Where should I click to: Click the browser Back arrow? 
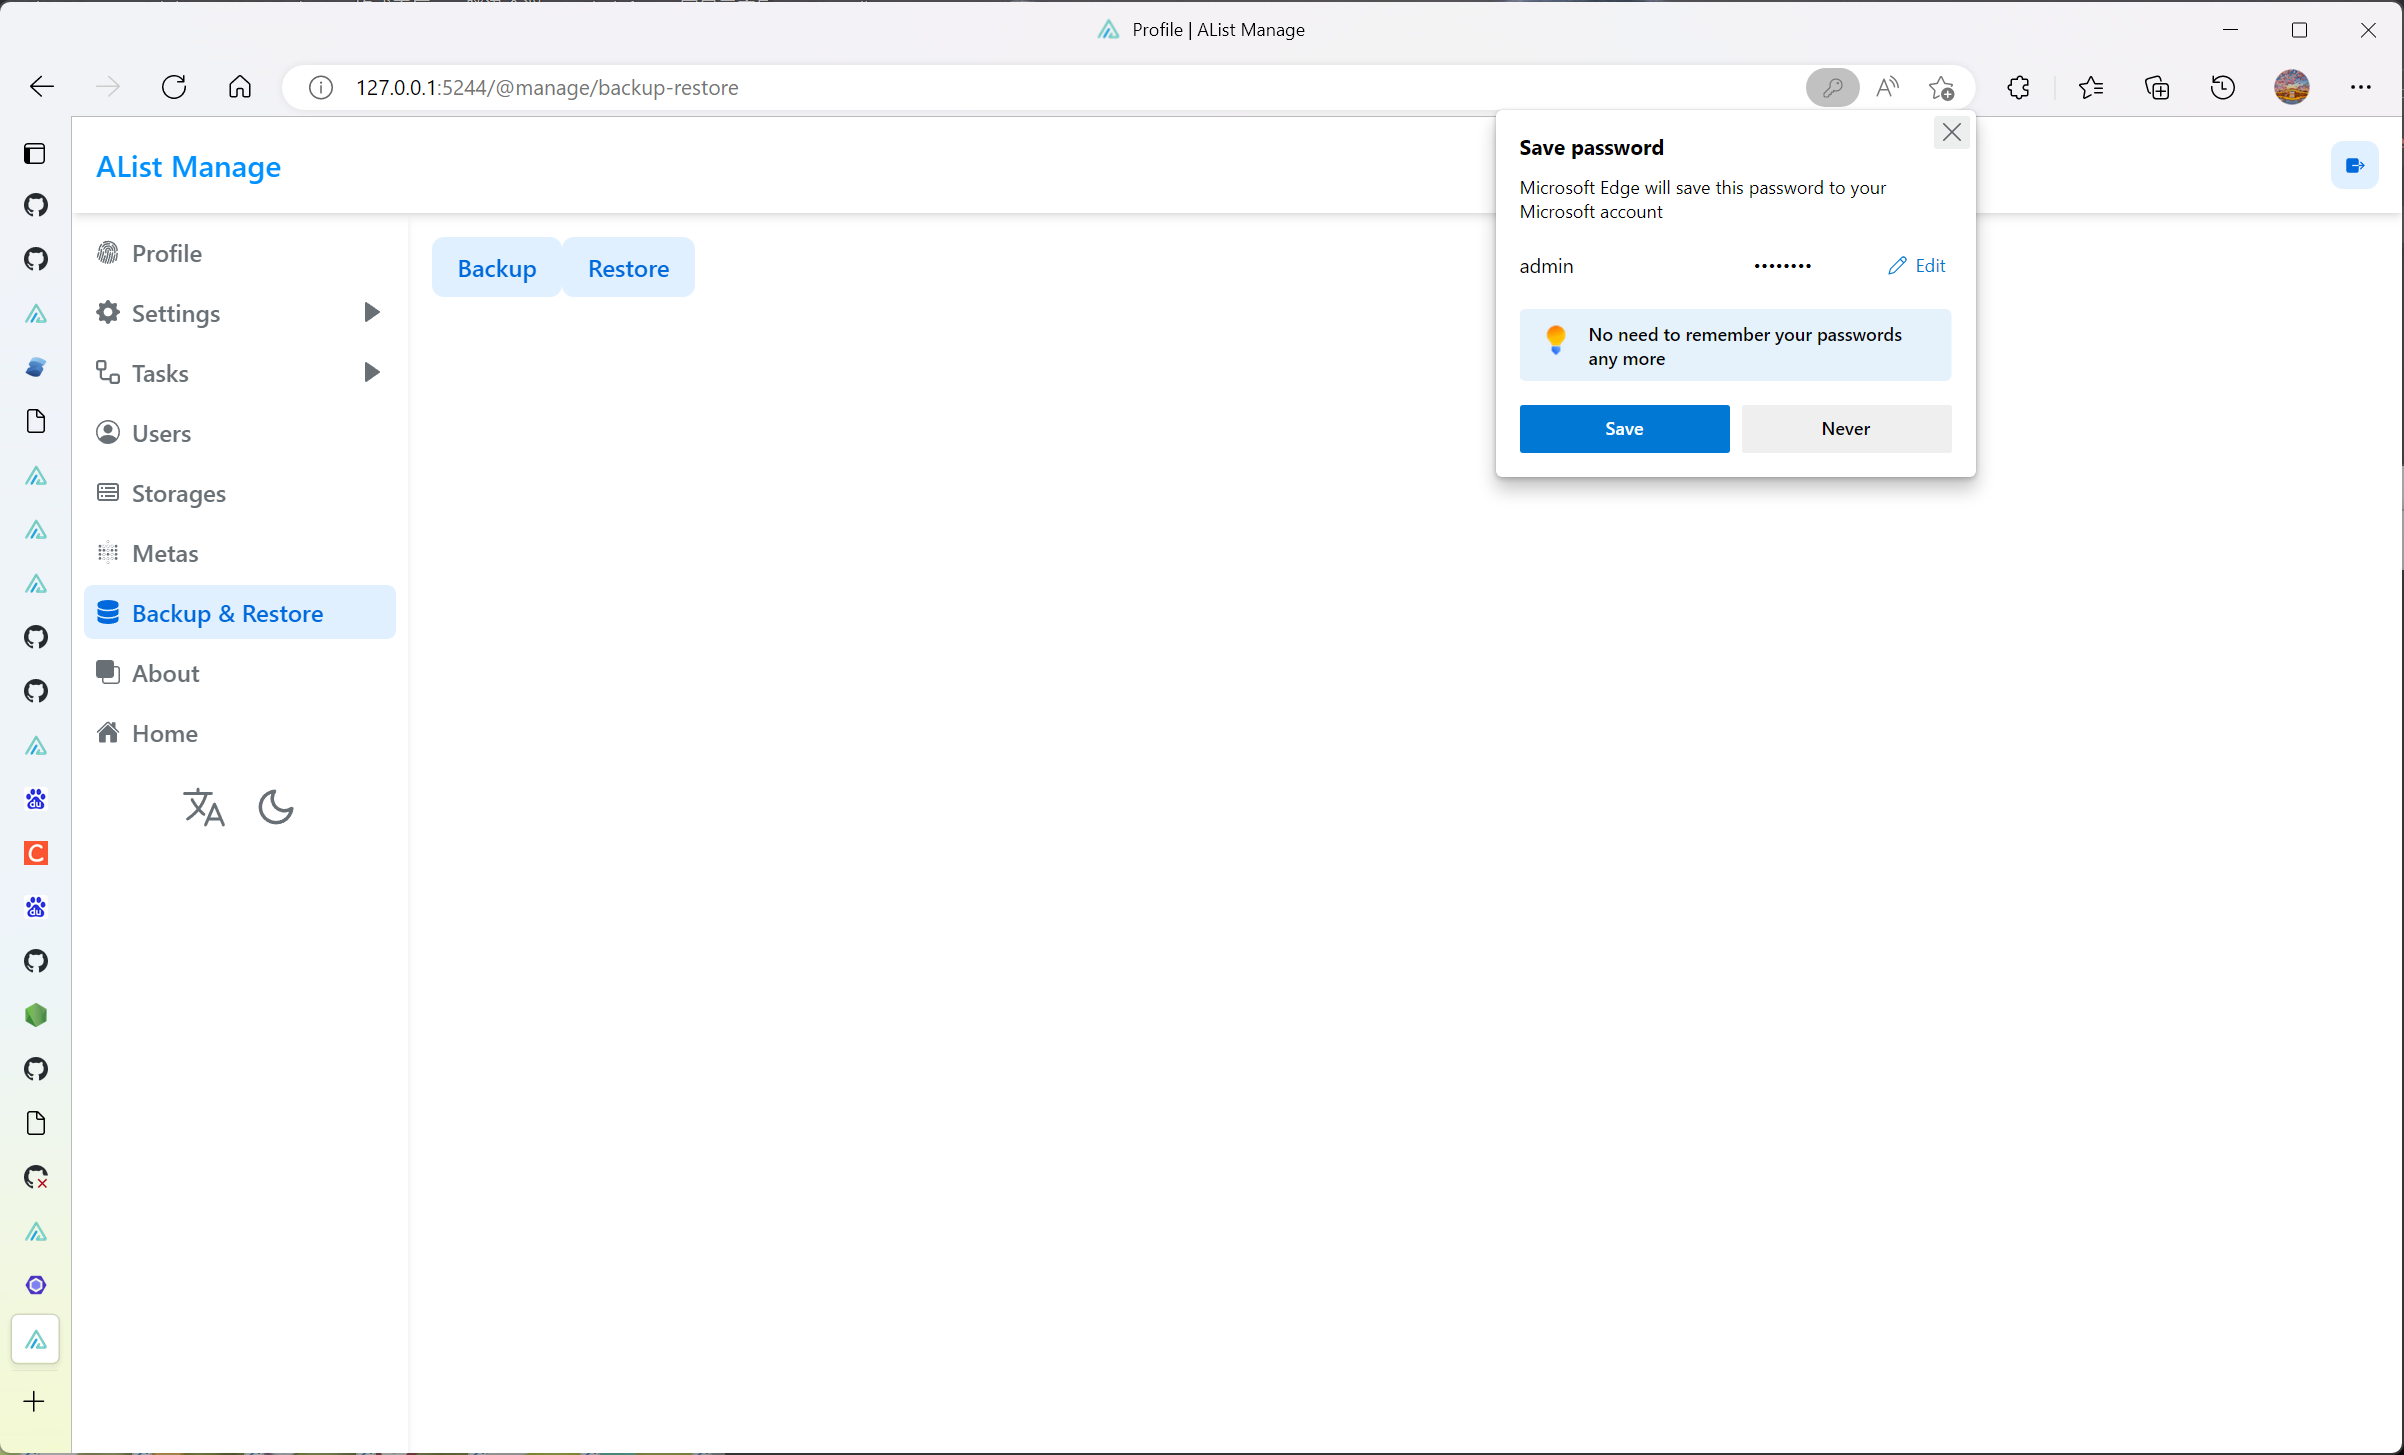(41, 87)
